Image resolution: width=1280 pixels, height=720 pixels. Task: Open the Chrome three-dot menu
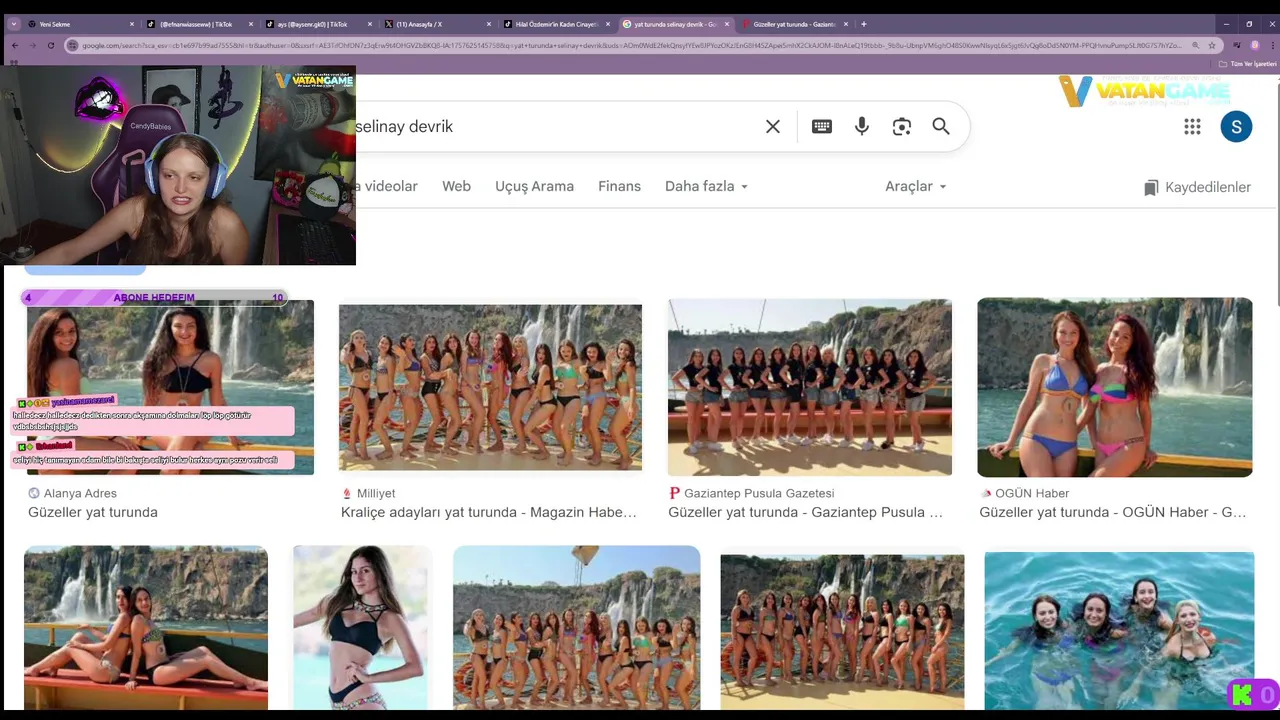[x=1271, y=45]
